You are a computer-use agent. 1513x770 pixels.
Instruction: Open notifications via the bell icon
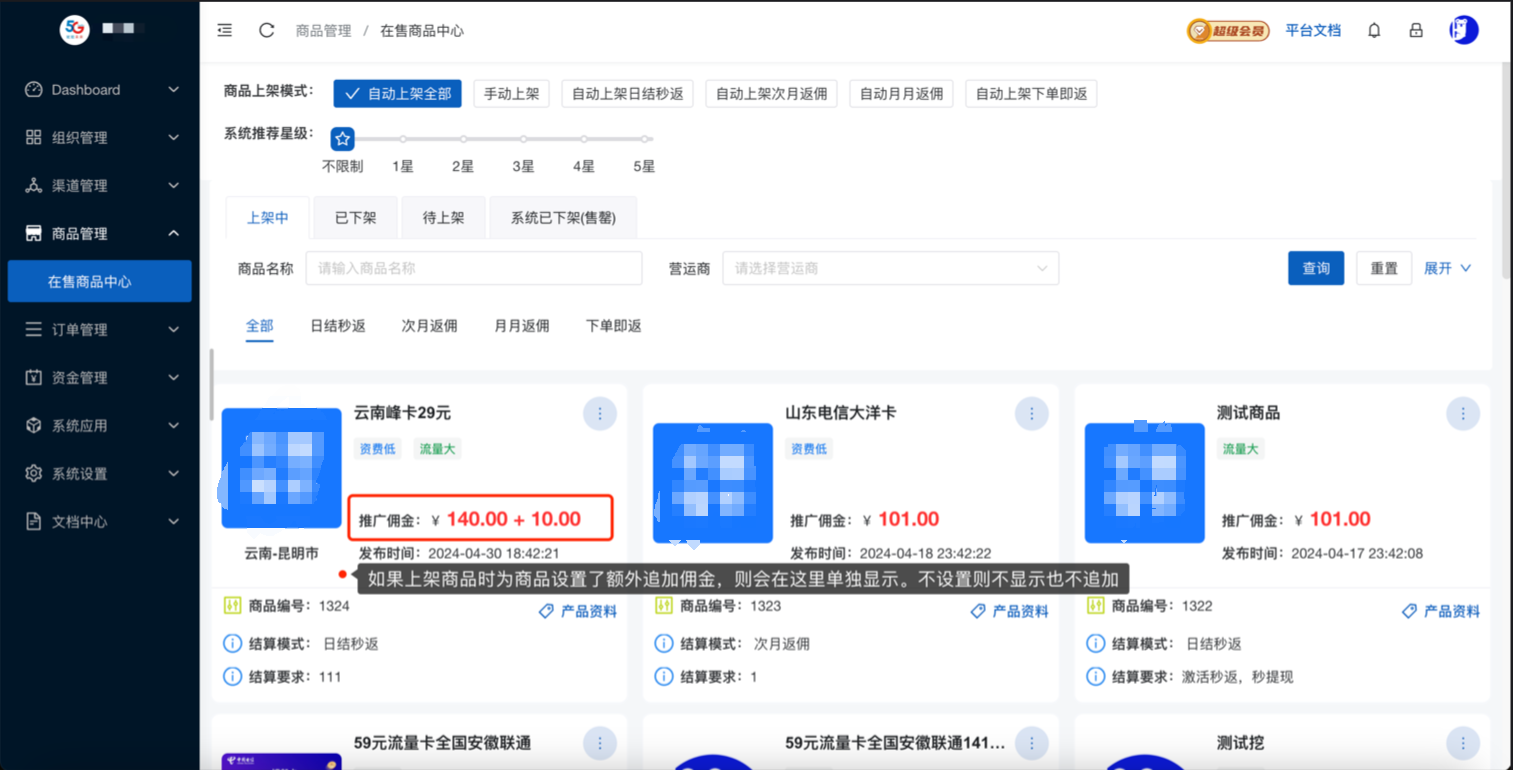[x=1374, y=30]
